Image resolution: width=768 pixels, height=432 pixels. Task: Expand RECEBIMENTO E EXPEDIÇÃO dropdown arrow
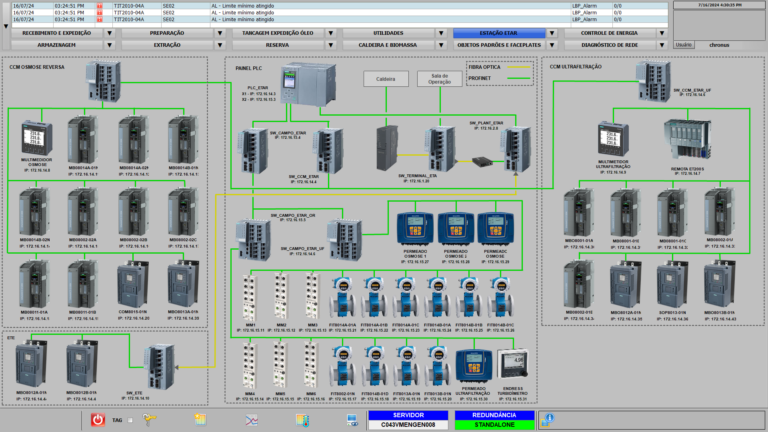[110, 33]
